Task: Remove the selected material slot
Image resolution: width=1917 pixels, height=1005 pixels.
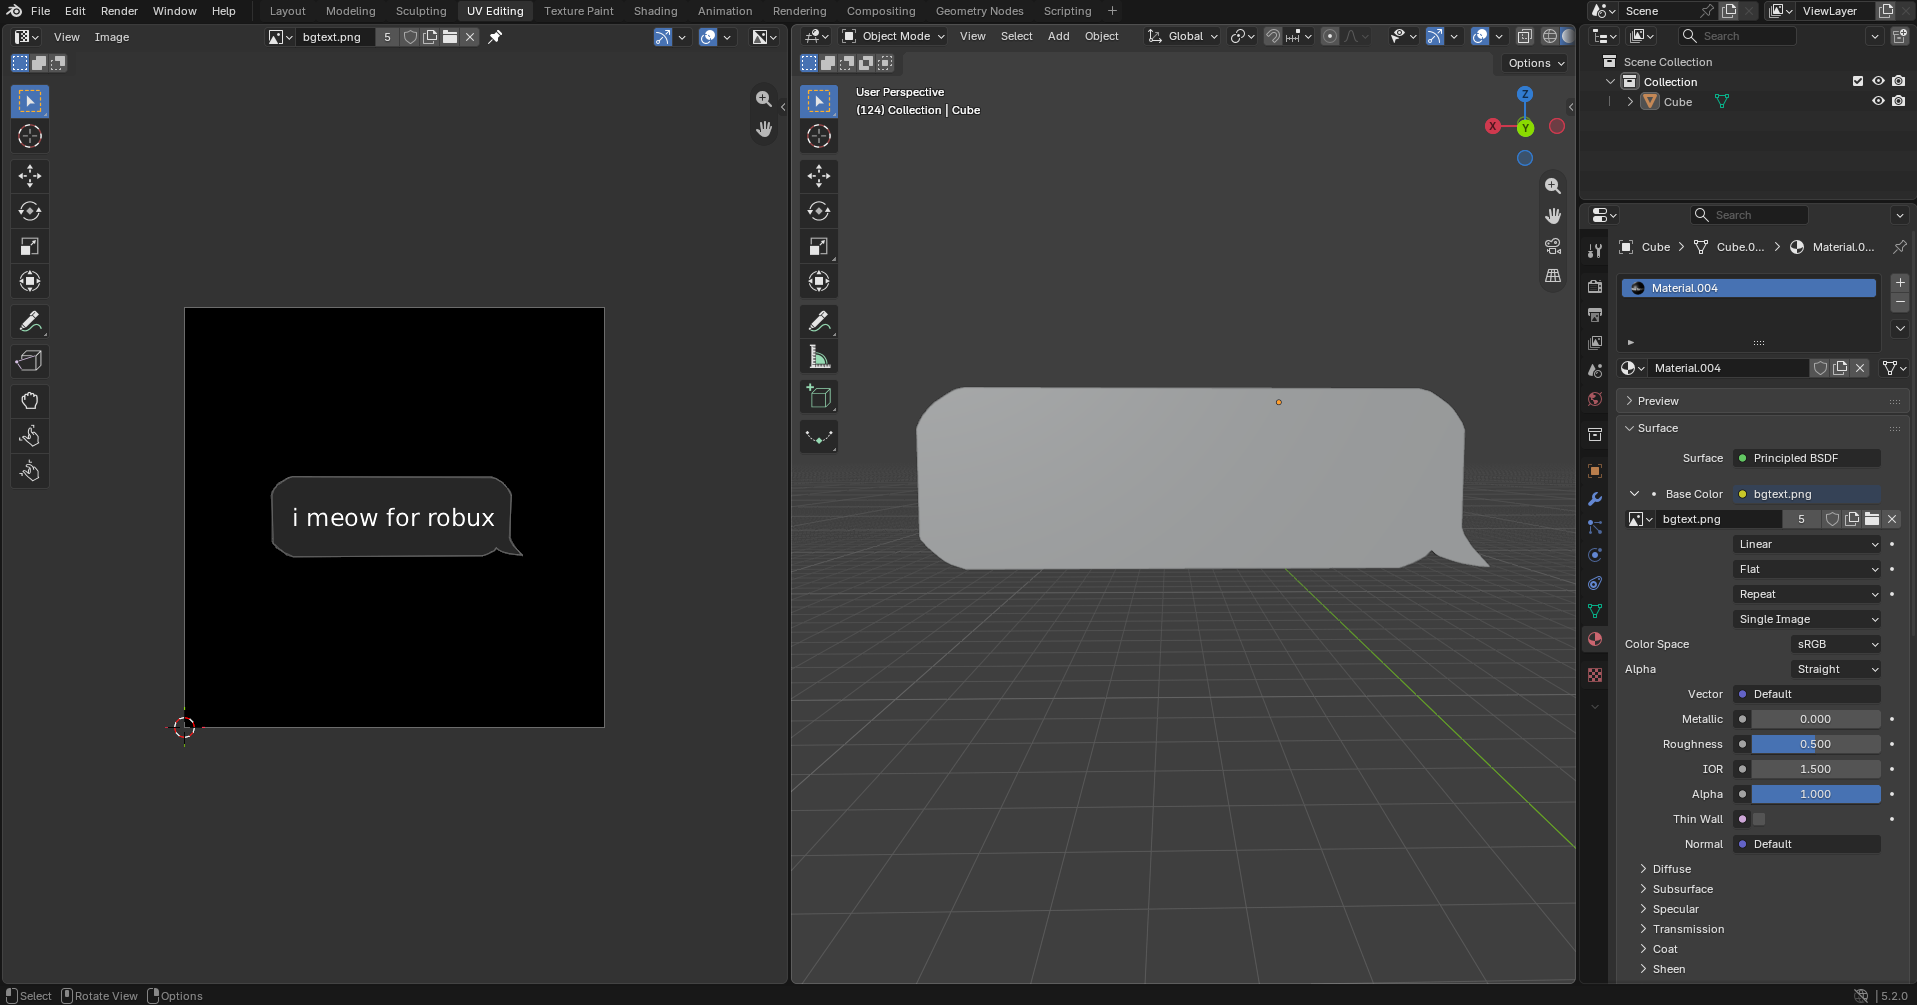Action: pyautogui.click(x=1900, y=302)
